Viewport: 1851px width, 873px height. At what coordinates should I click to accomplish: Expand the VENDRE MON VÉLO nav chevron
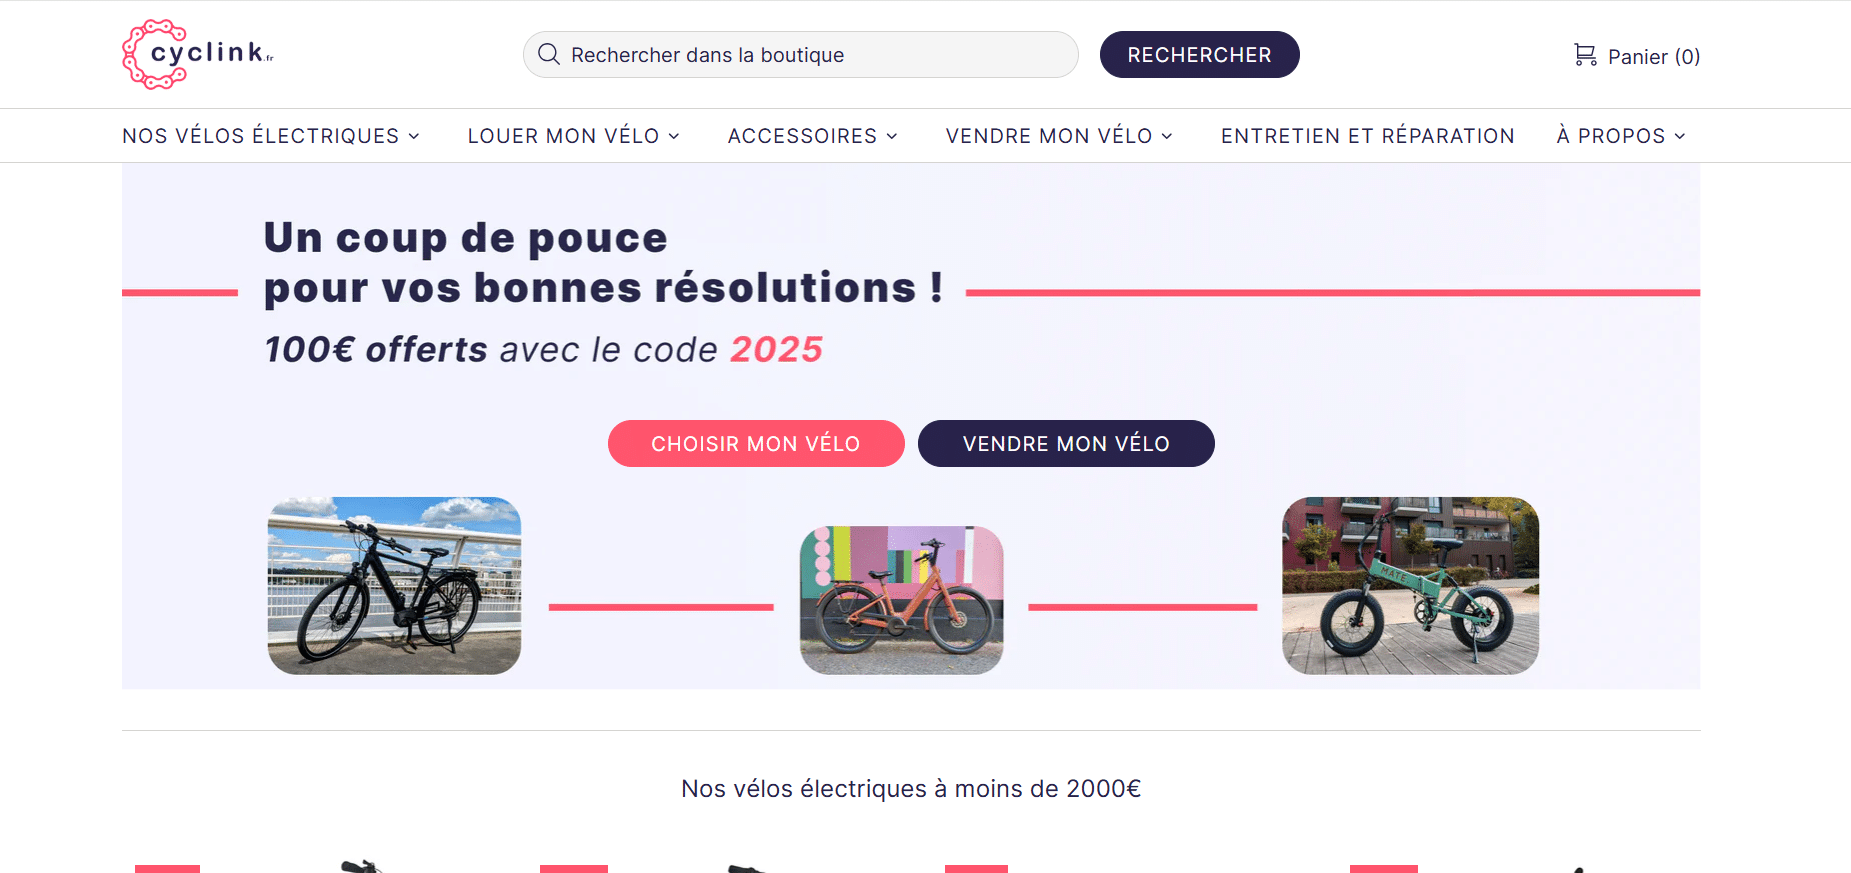pos(1167,136)
